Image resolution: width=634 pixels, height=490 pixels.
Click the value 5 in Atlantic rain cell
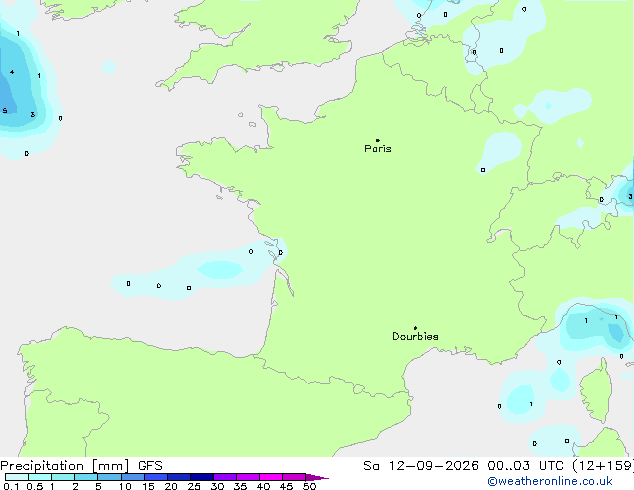[x=5, y=110]
